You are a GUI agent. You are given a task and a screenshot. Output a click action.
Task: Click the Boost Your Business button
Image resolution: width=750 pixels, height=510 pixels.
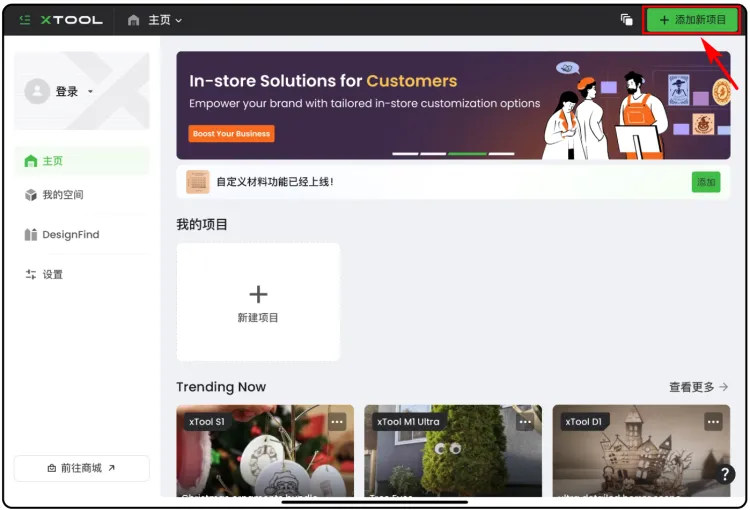point(232,133)
